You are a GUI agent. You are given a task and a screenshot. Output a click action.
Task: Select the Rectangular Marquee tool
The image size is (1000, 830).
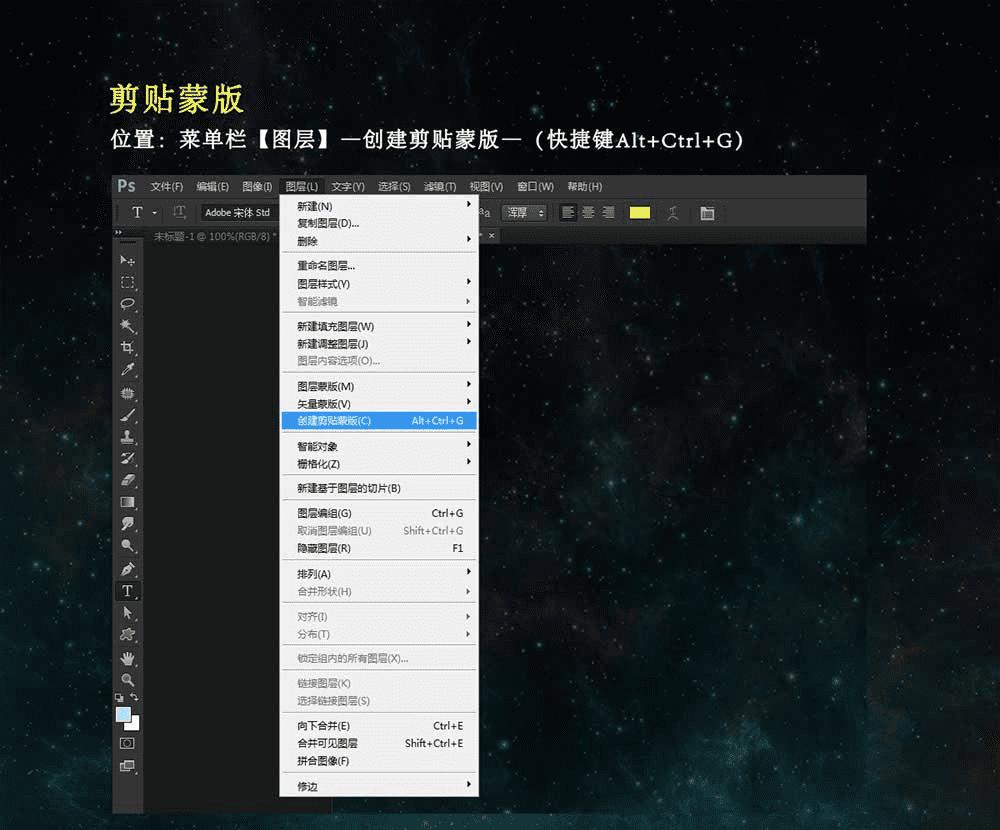(x=128, y=282)
